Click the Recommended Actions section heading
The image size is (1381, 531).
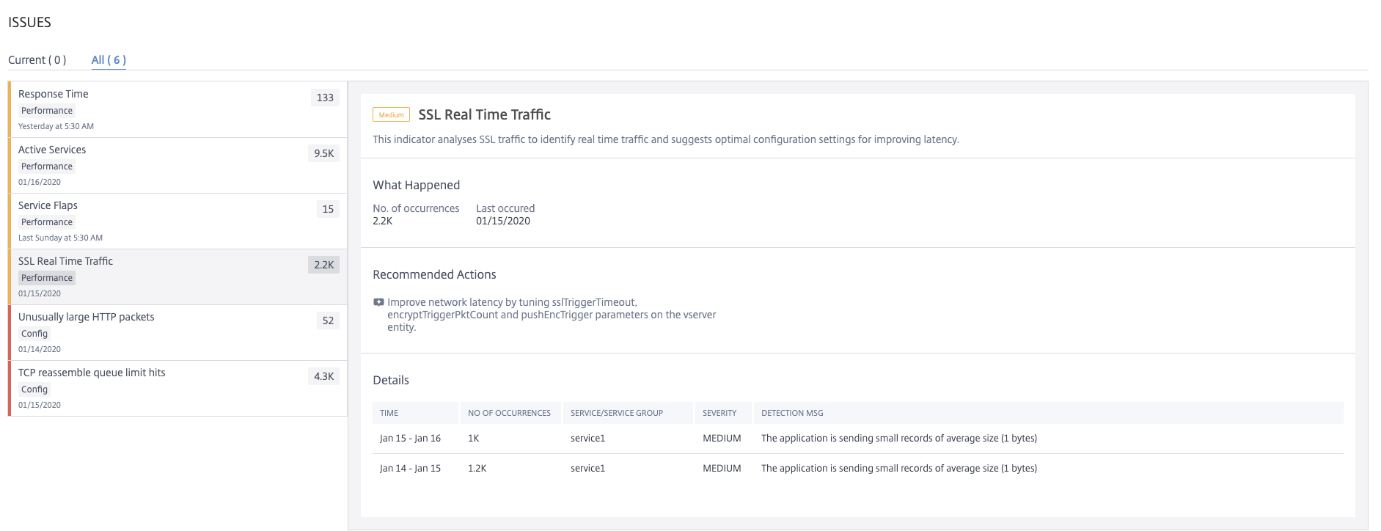click(434, 274)
